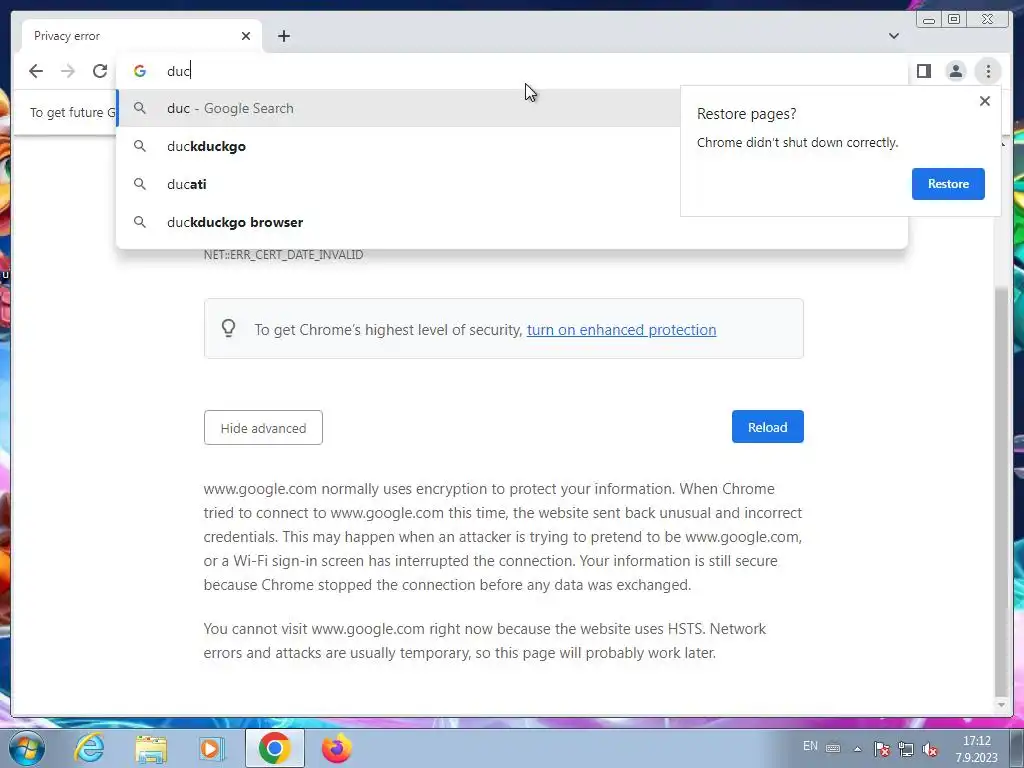Click the Restore button
Image resolution: width=1024 pixels, height=768 pixels.
click(948, 184)
